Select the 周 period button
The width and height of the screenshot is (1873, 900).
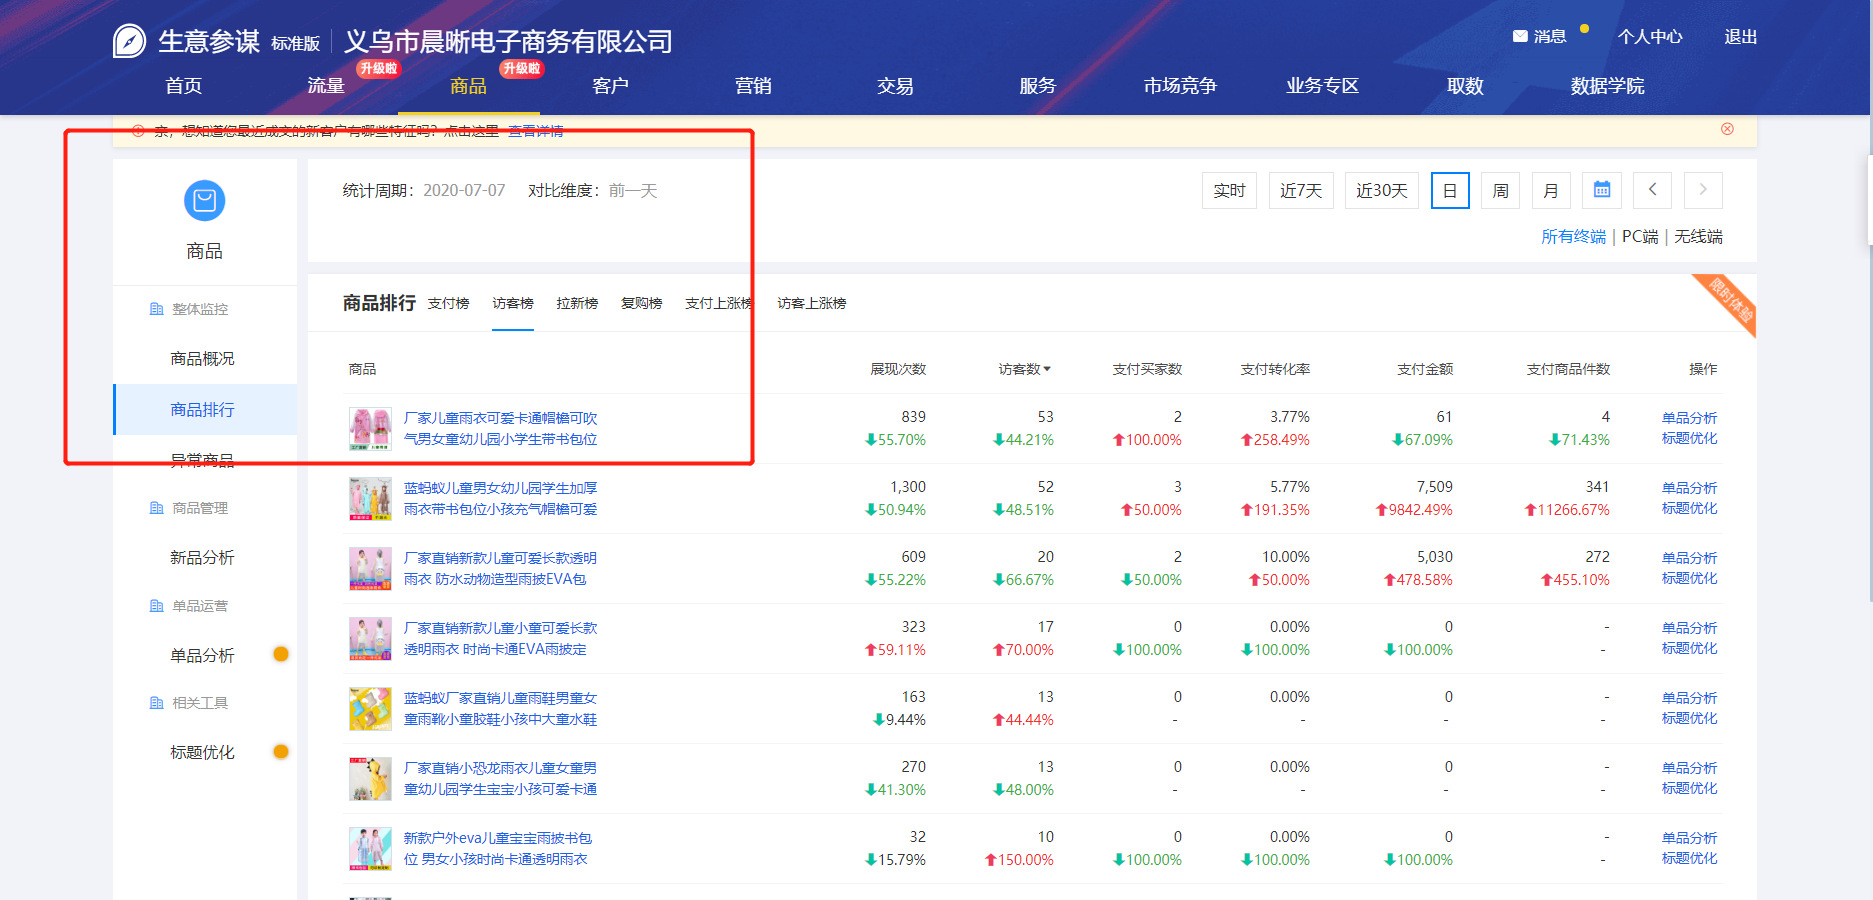click(1500, 190)
